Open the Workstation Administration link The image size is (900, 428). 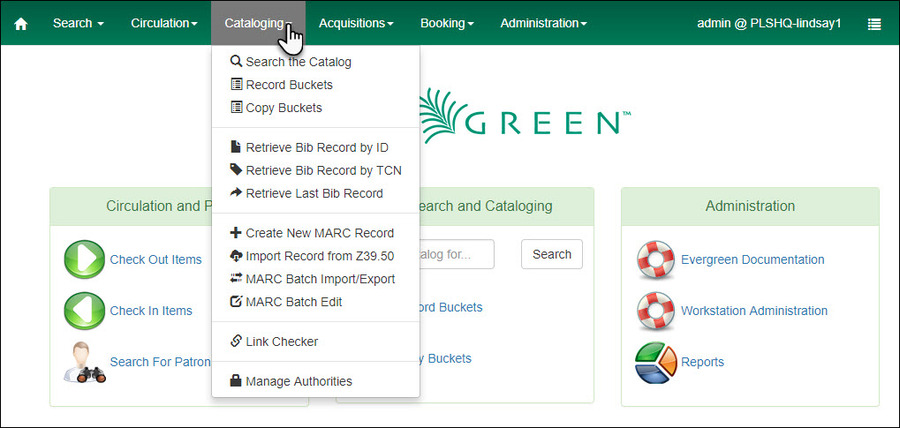[754, 311]
